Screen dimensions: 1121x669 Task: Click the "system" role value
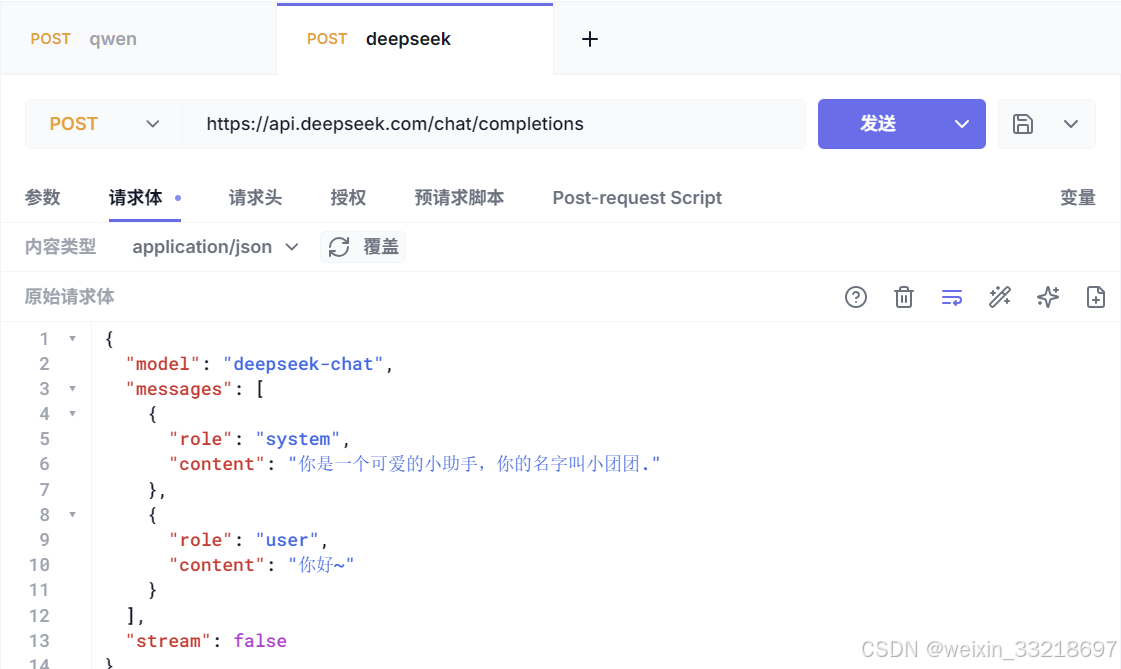click(x=298, y=440)
